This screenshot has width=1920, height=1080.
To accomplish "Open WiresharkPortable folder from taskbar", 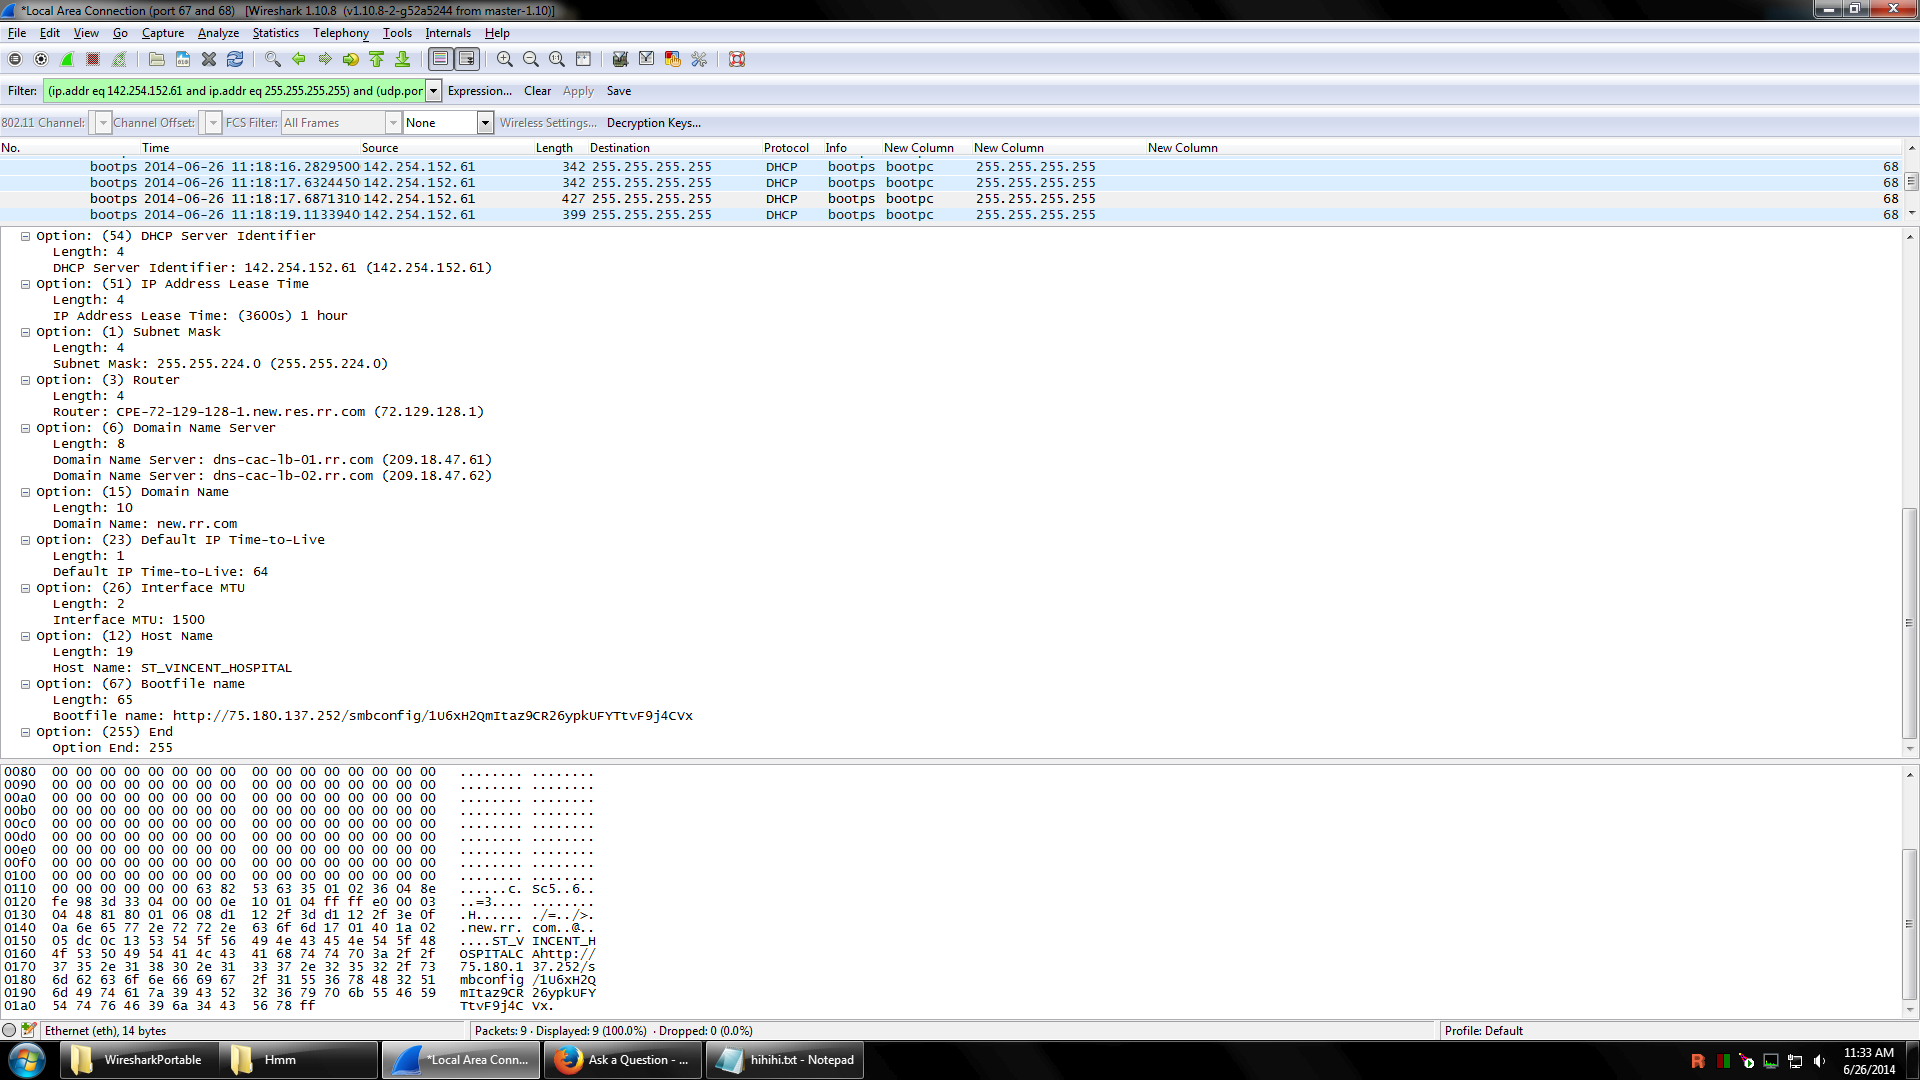I will [137, 1060].
